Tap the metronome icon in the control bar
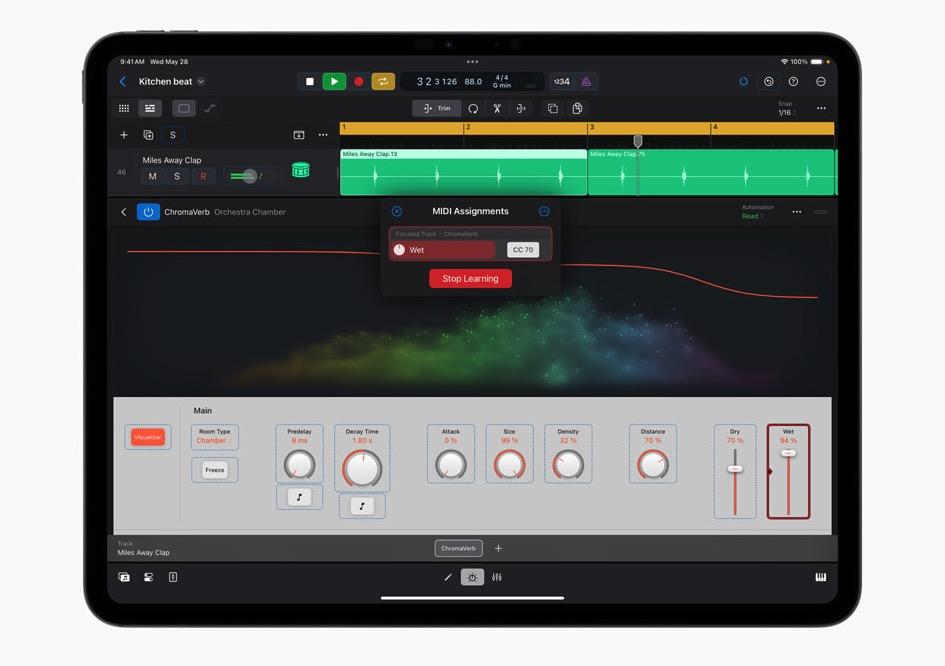Viewport: 945px width, 666px height. (586, 82)
